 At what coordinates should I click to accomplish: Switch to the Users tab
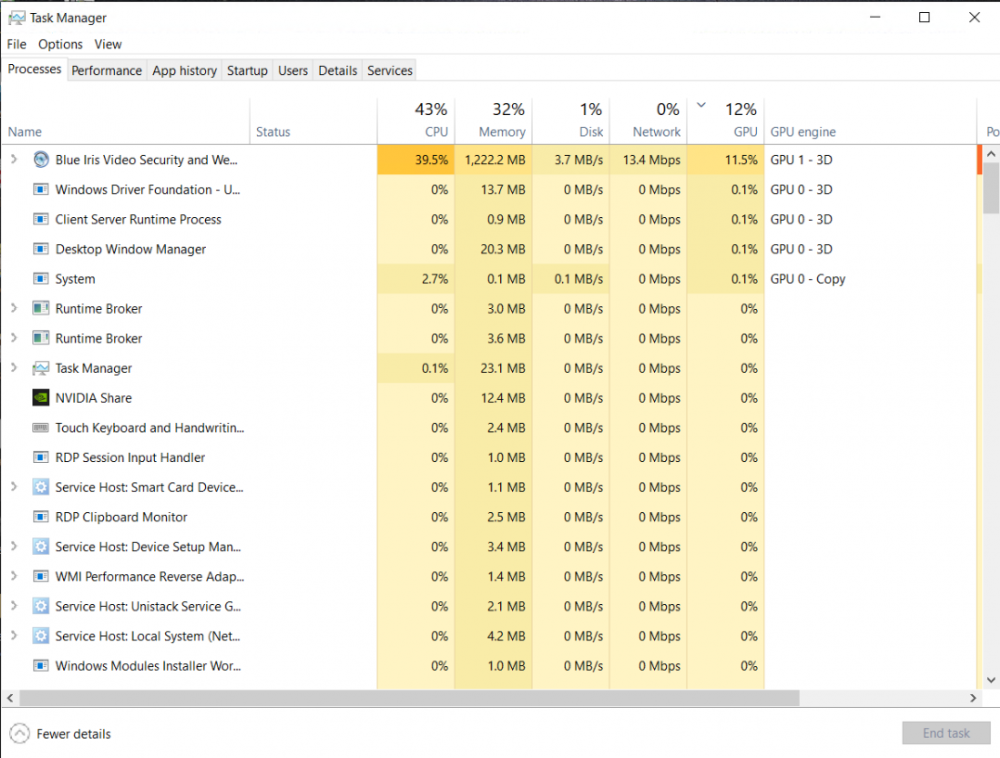(293, 71)
